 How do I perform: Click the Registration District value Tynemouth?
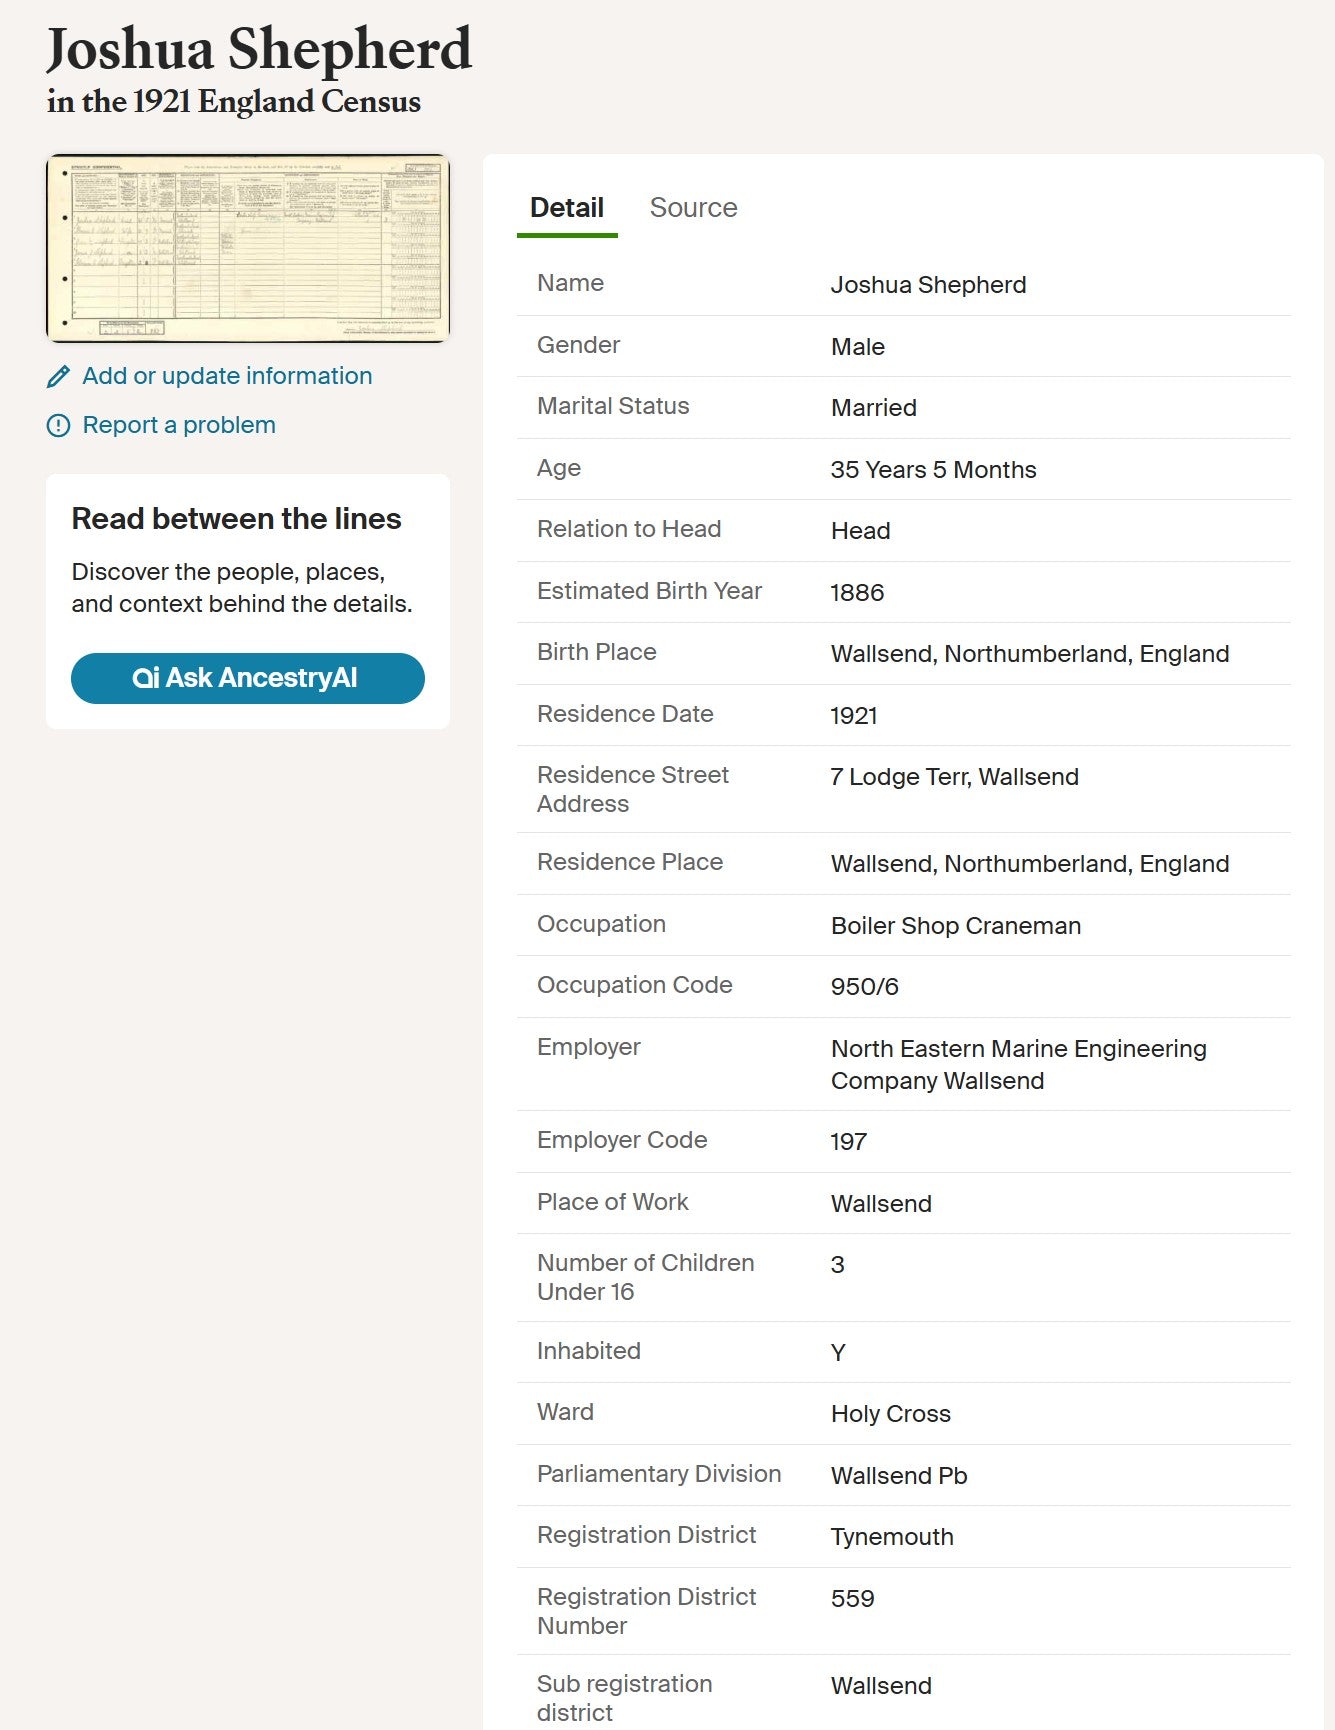click(892, 1537)
